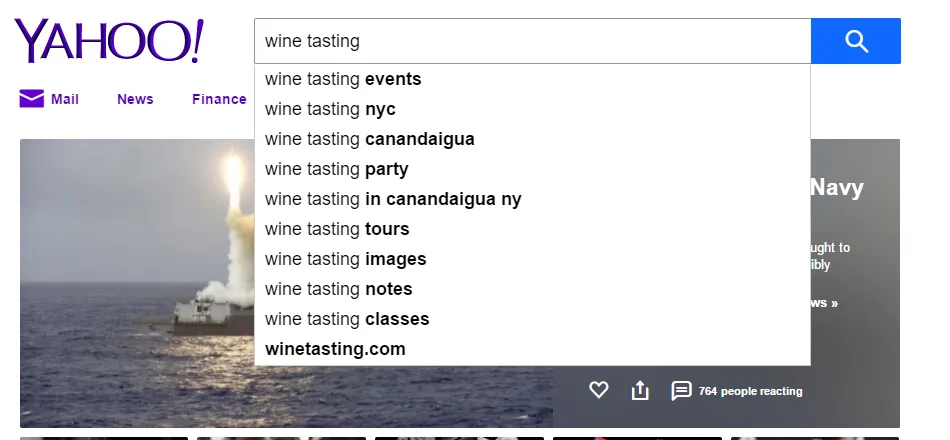The height and width of the screenshot is (440, 950).
Task: Choose the "wine tasting classes" suggestion
Action: 532,319
